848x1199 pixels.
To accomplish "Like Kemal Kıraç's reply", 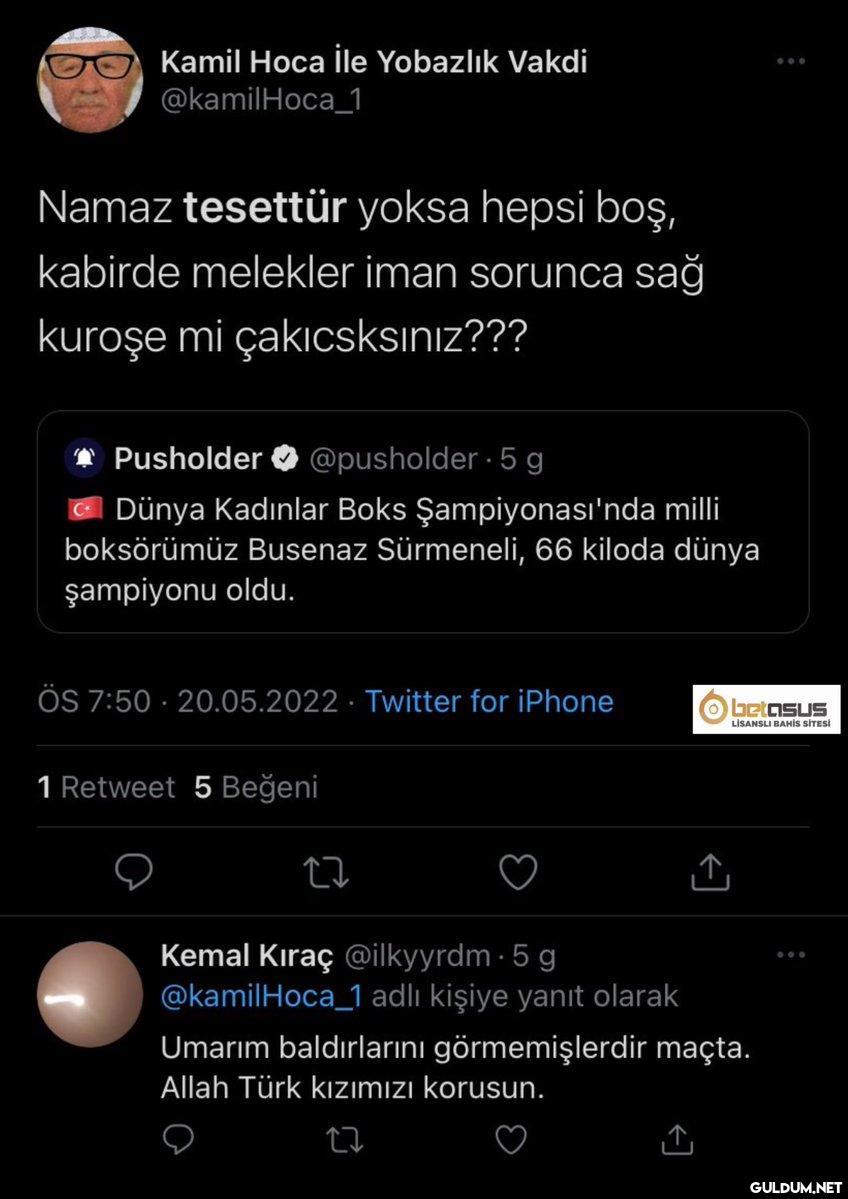I will tap(511, 1138).
